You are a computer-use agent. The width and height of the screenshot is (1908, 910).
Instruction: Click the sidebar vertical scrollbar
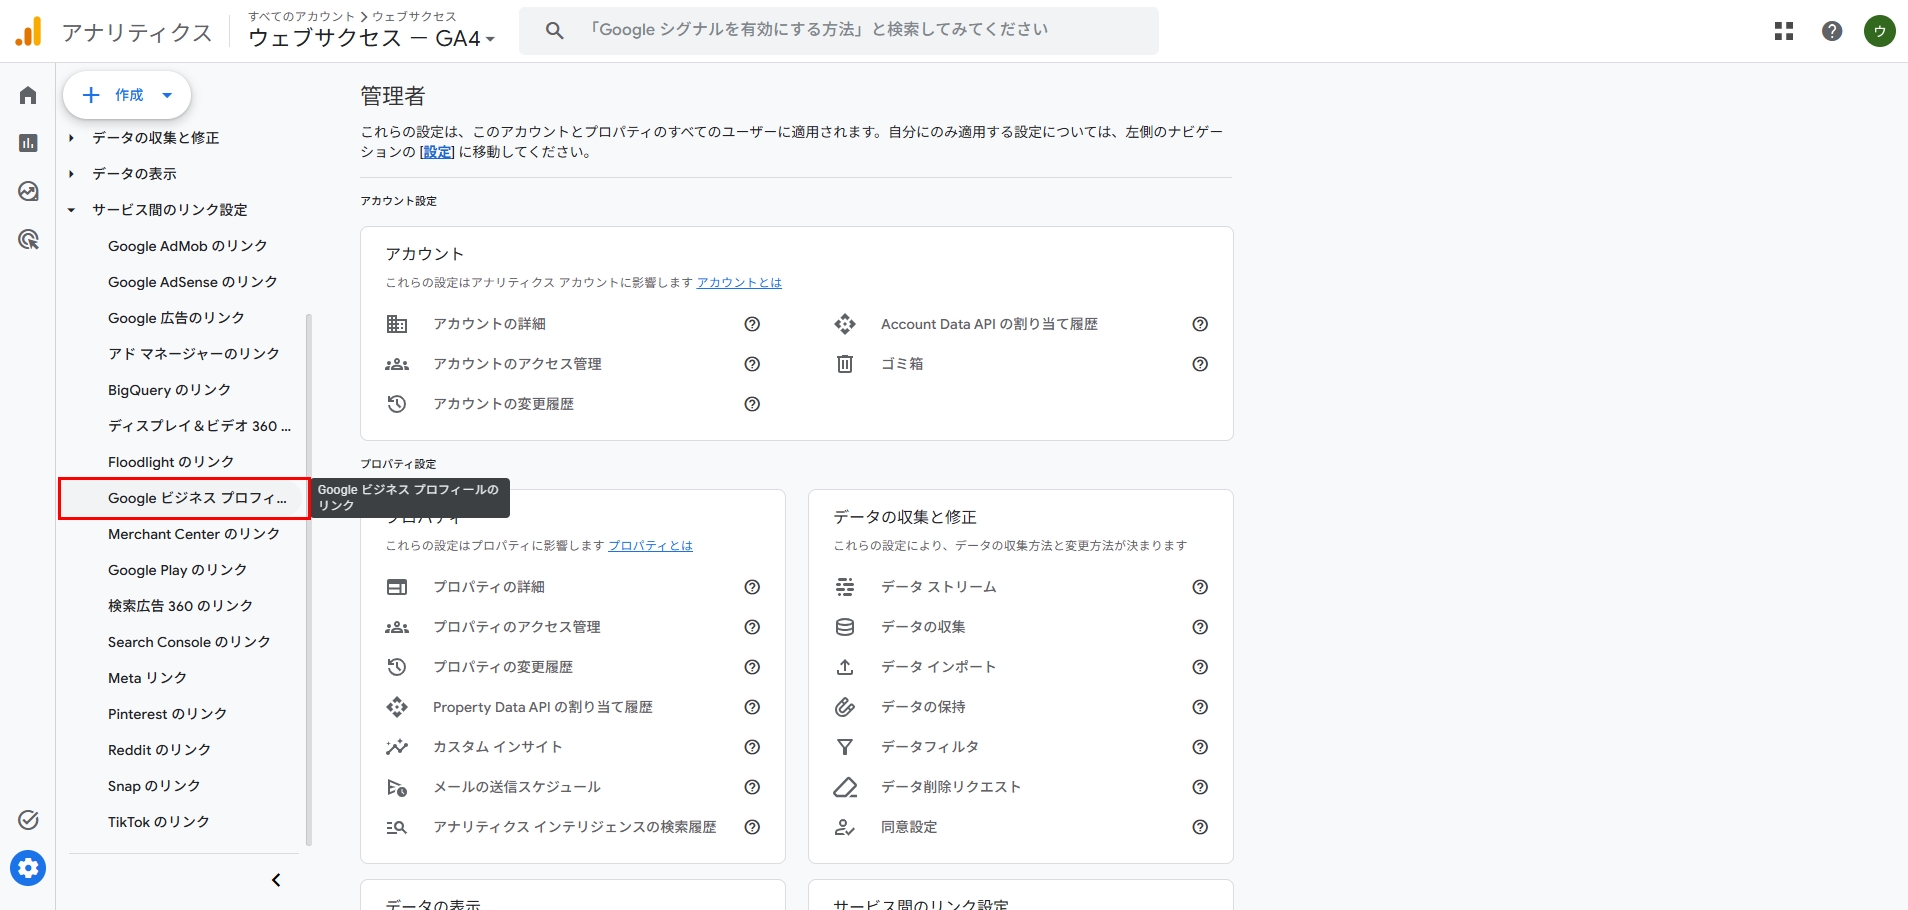pos(309,580)
